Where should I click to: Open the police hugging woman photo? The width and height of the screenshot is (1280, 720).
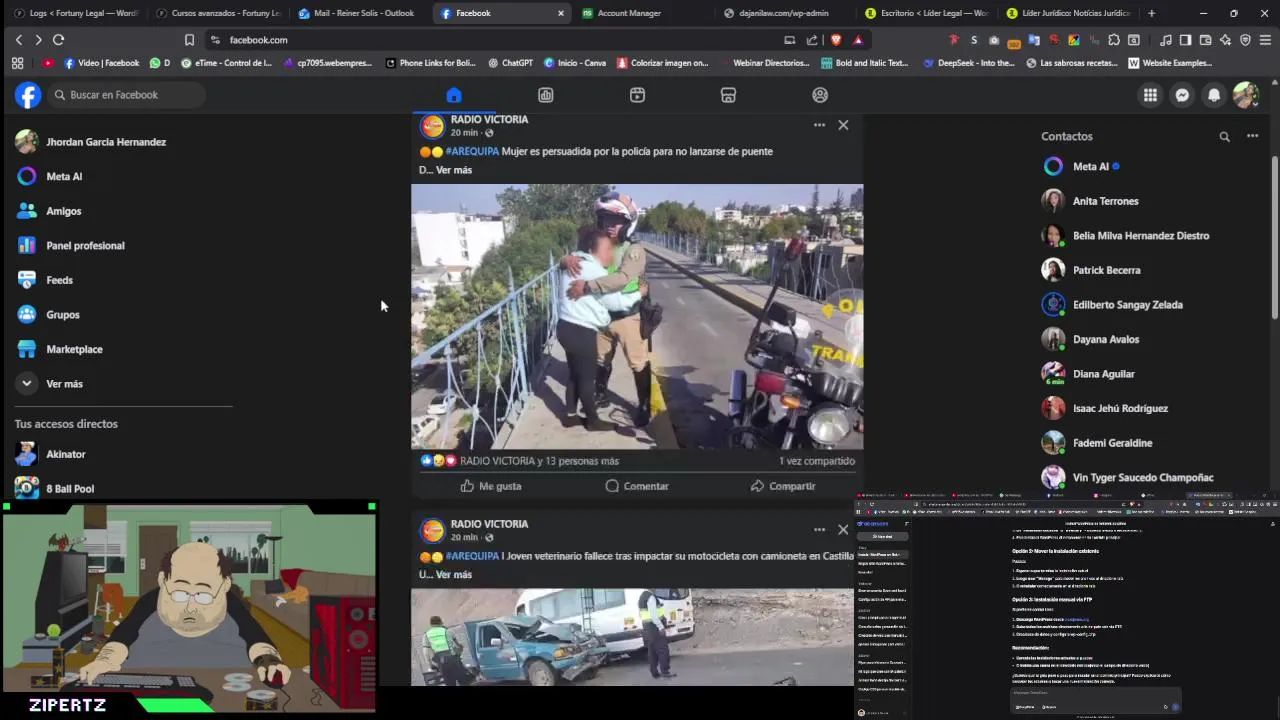click(x=637, y=317)
